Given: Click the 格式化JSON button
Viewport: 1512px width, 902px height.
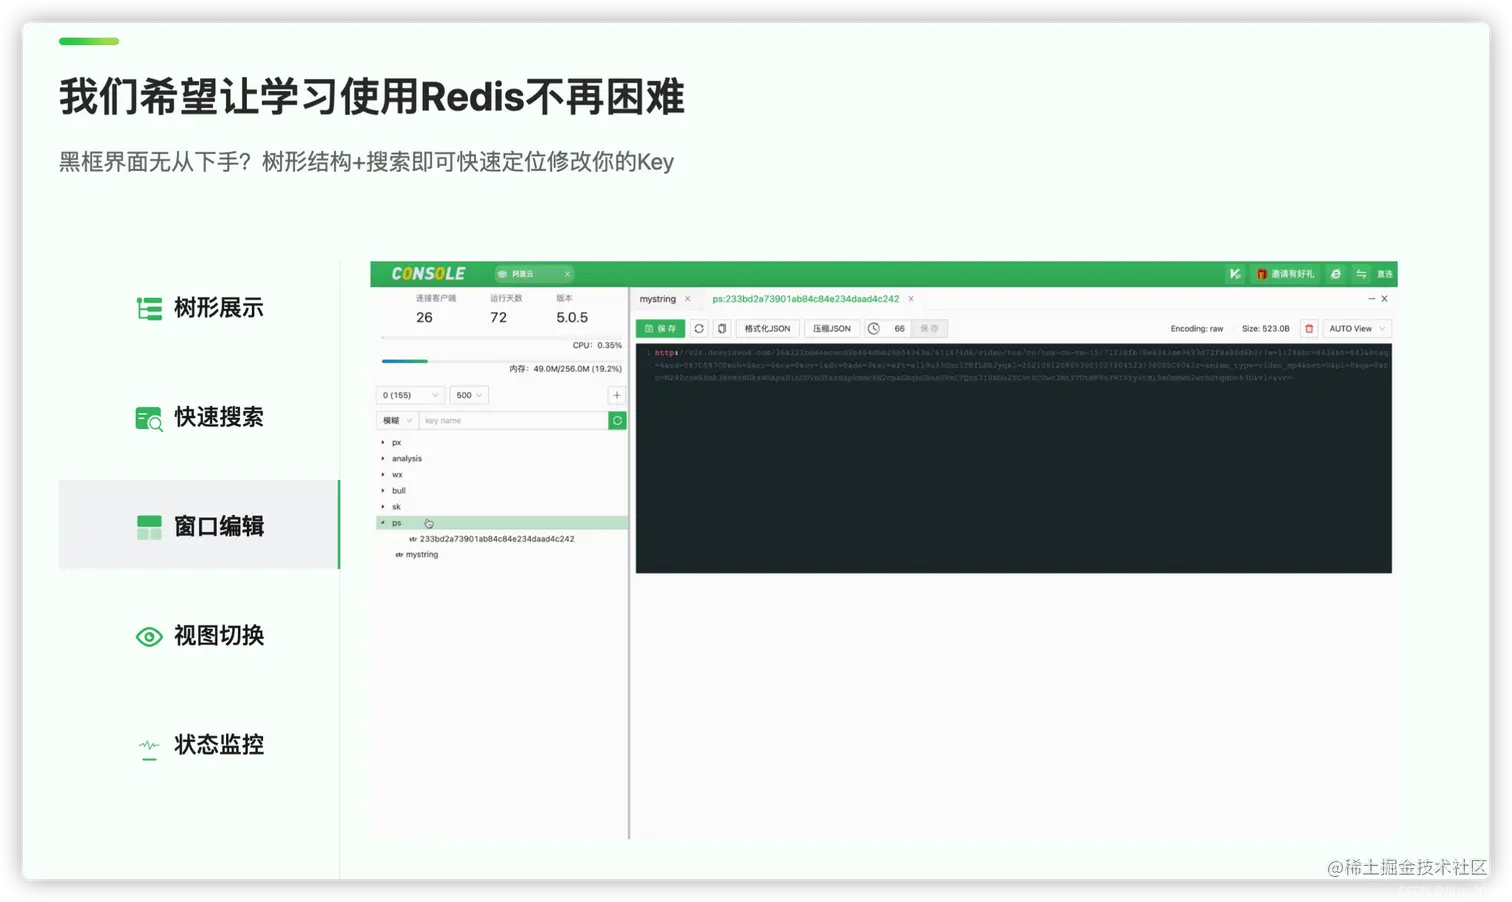Looking at the screenshot, I should [x=767, y=329].
